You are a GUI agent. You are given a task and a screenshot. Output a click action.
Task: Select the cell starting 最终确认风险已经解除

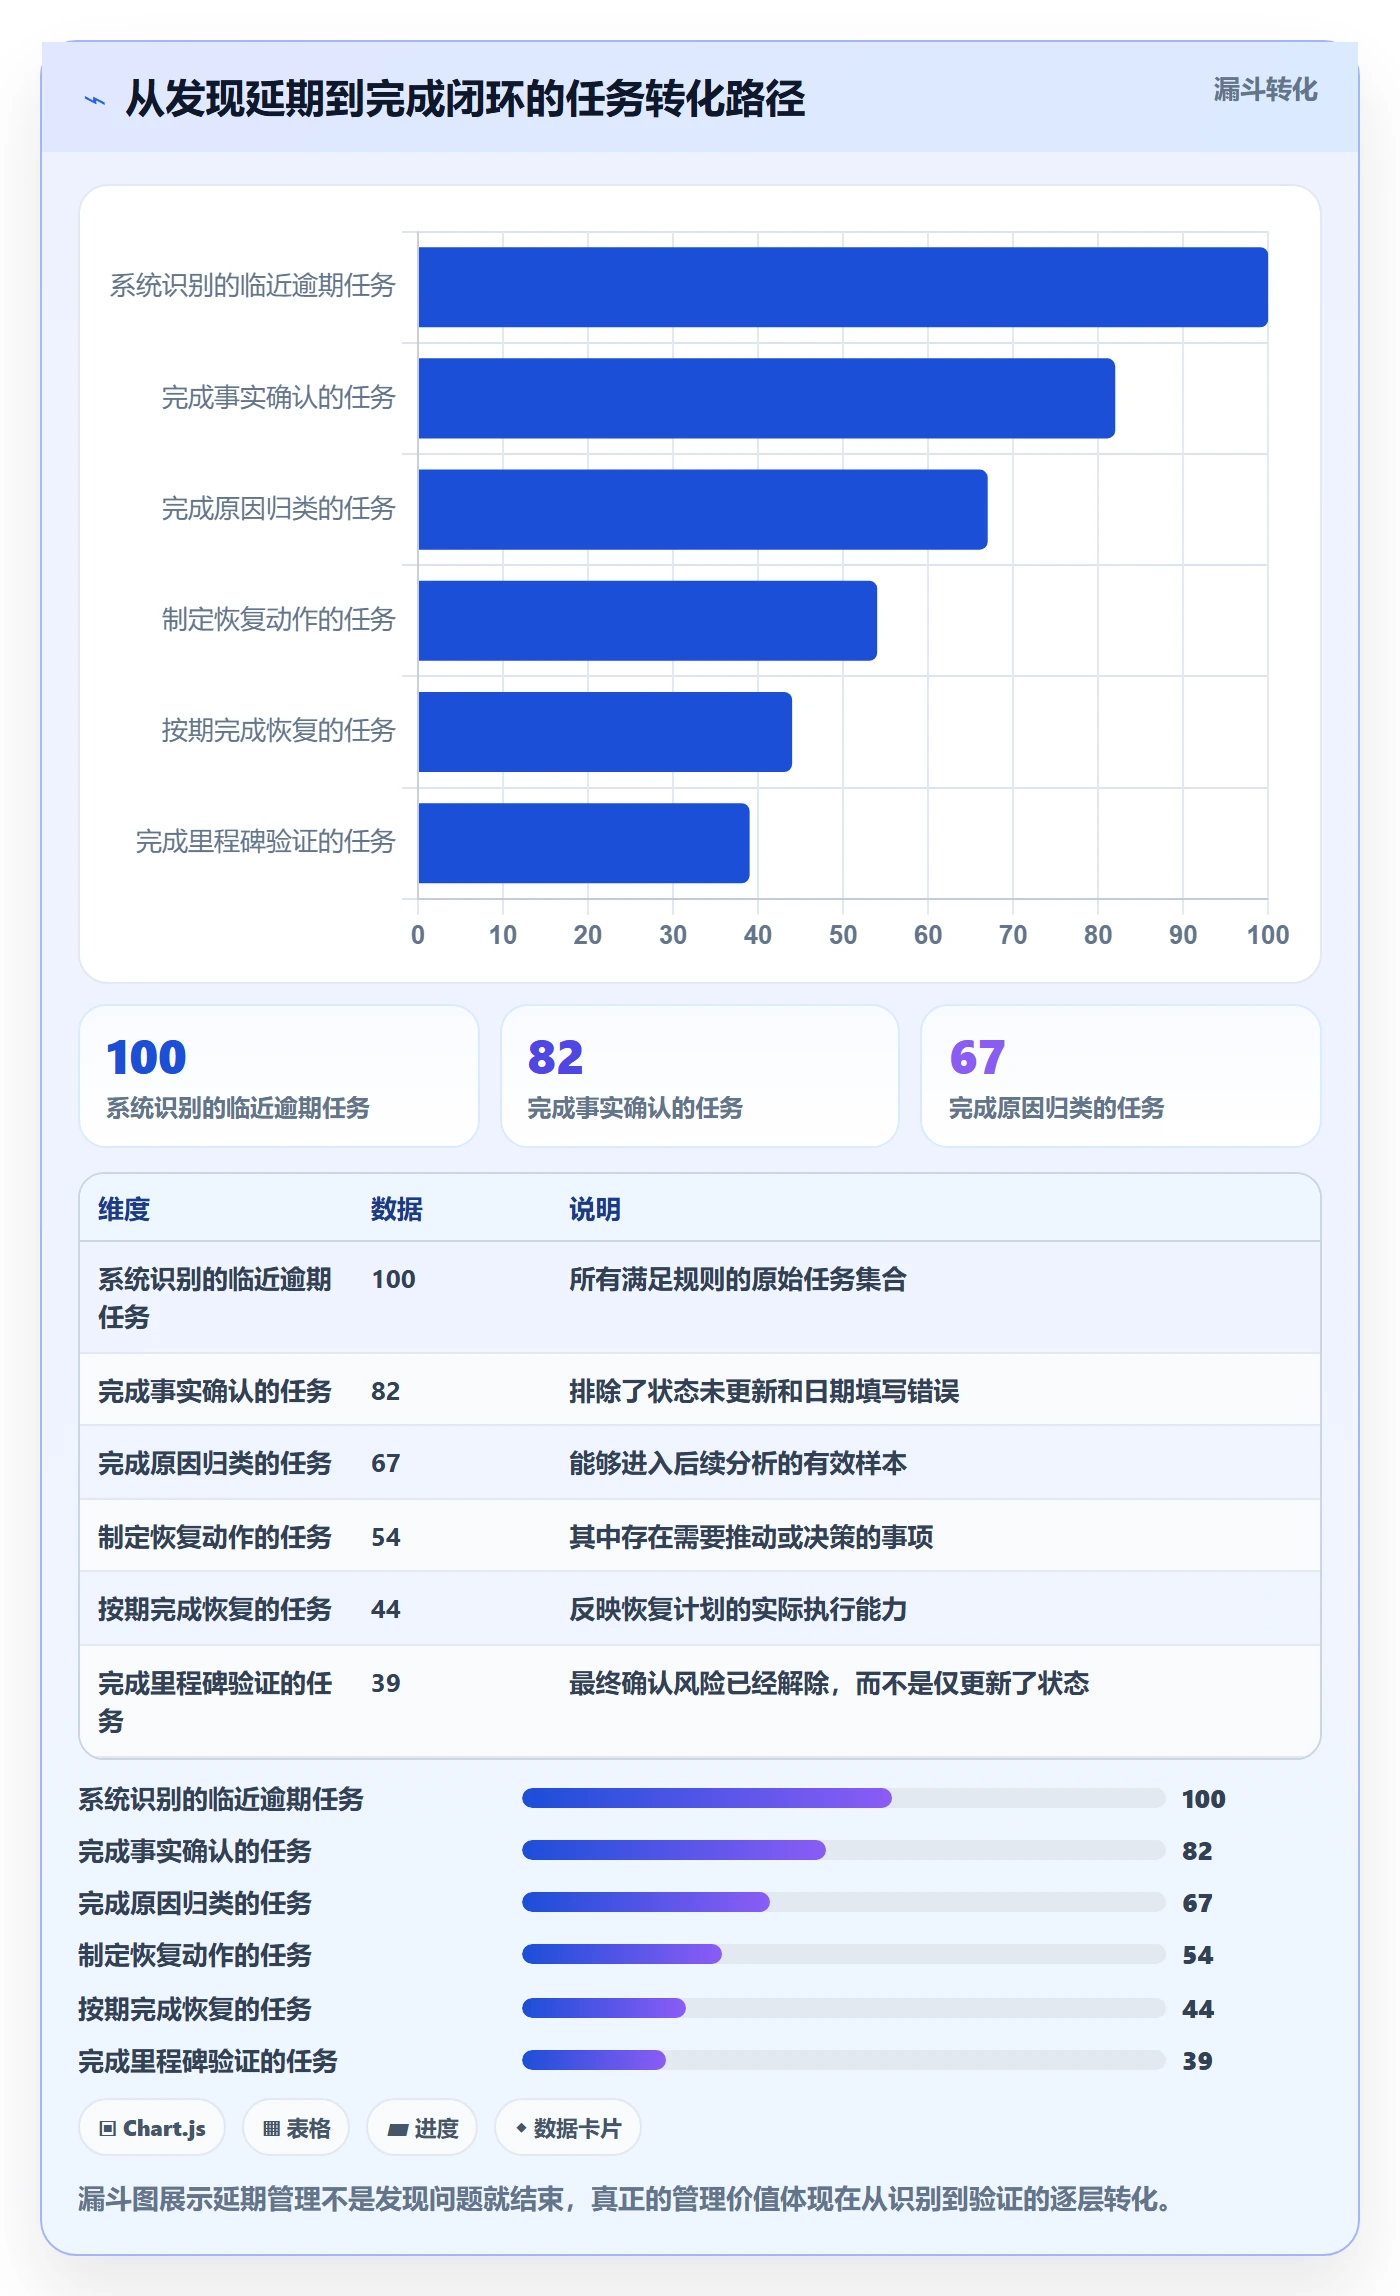(x=829, y=1683)
